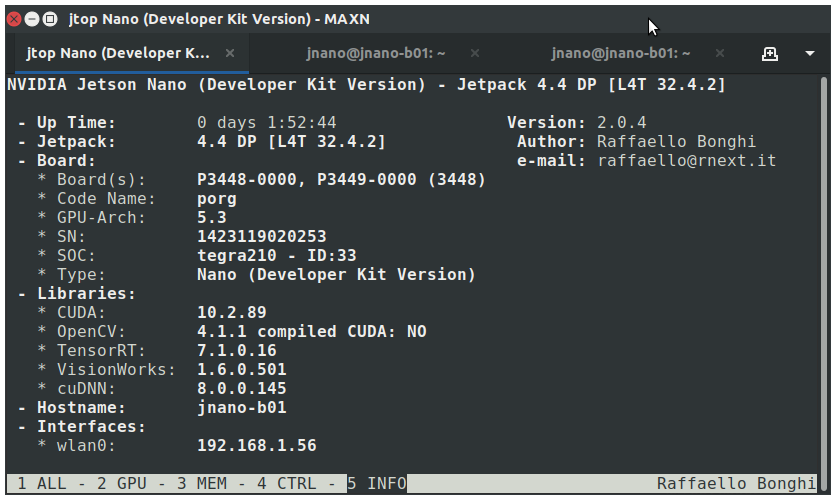Click the Interfaces: section label
This screenshot has height=504, width=840.
(x=91, y=427)
